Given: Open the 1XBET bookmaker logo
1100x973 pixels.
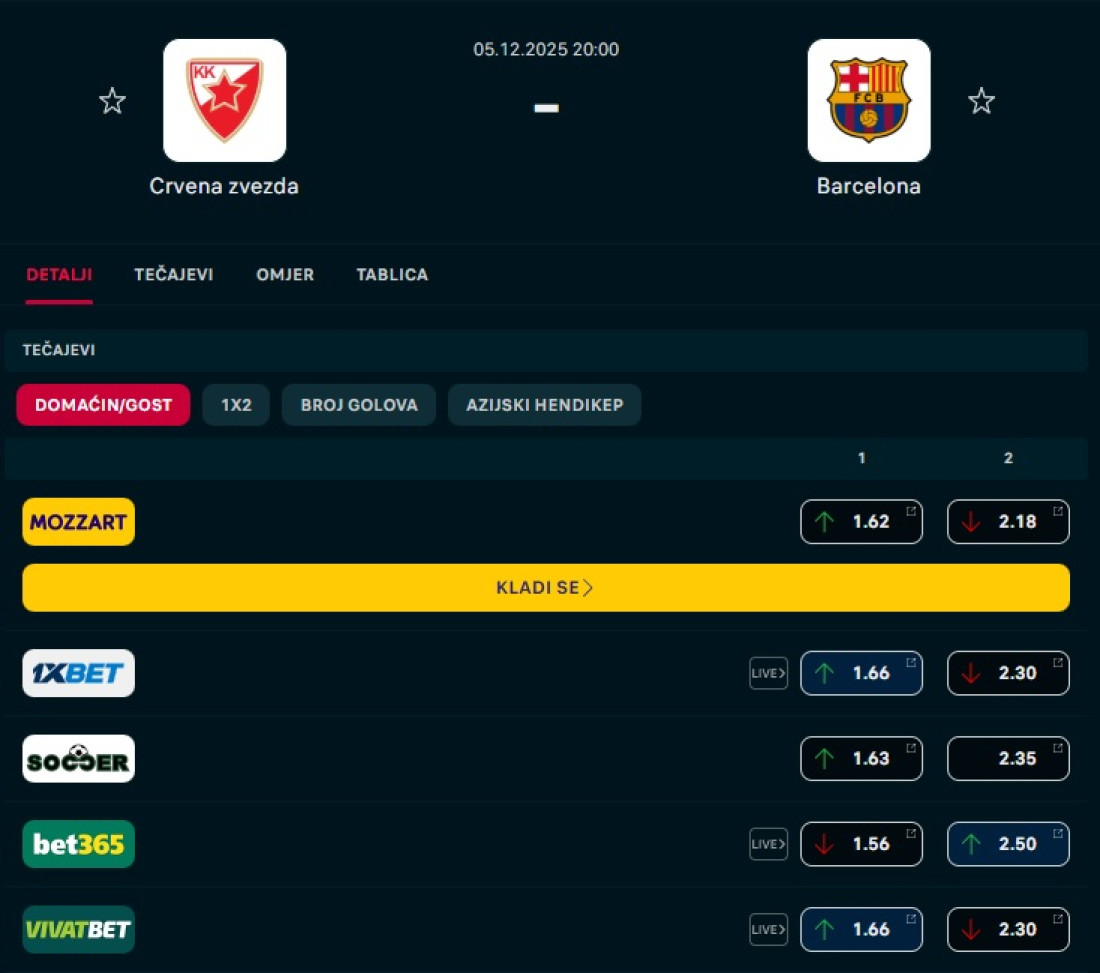Looking at the screenshot, I should coord(79,673).
